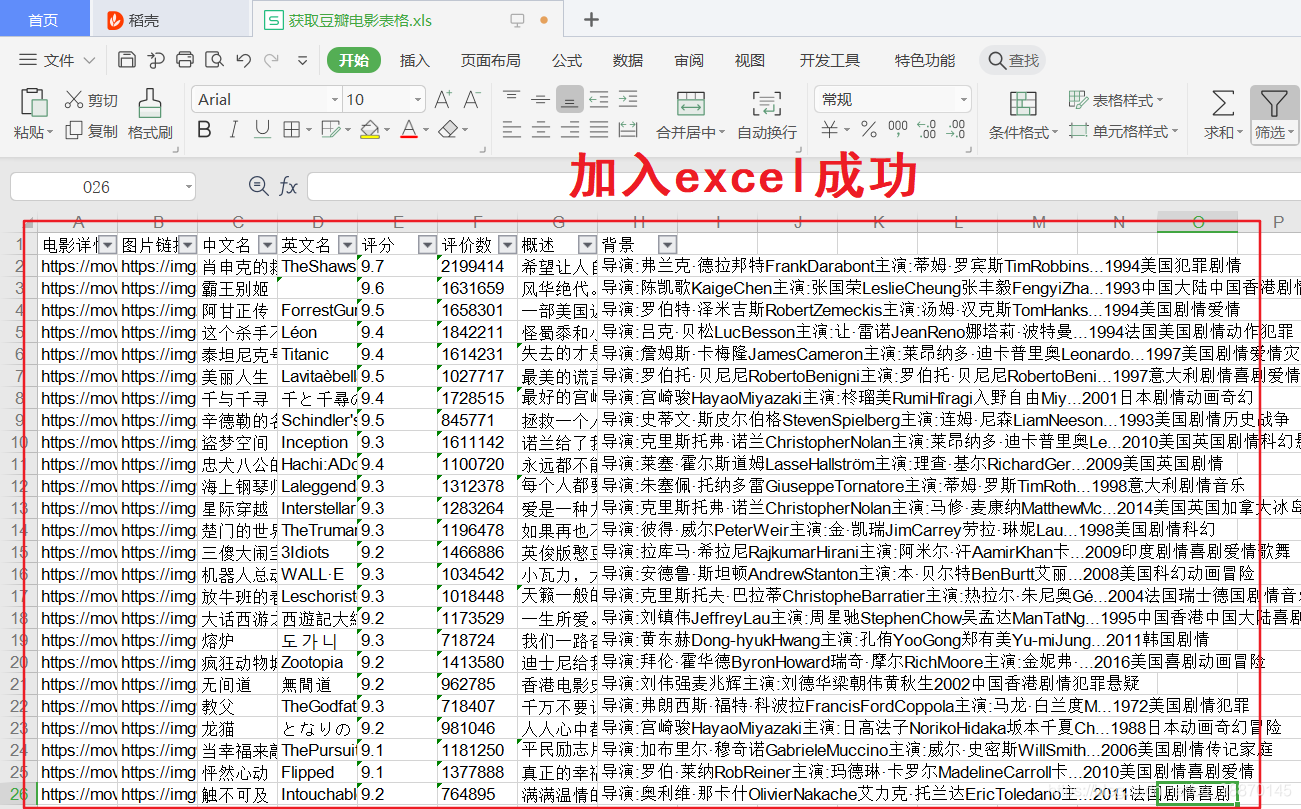Click the 自动换行 wrap text button

click(x=767, y=114)
